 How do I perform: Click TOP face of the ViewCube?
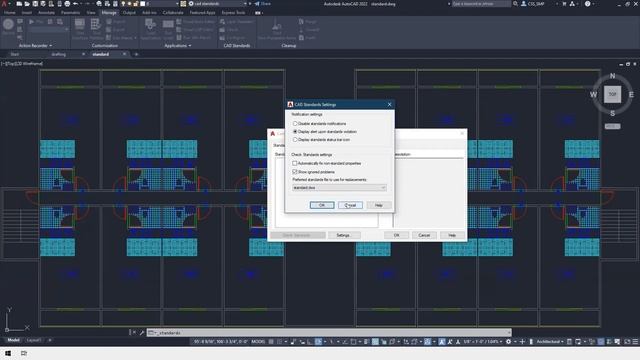[612, 94]
